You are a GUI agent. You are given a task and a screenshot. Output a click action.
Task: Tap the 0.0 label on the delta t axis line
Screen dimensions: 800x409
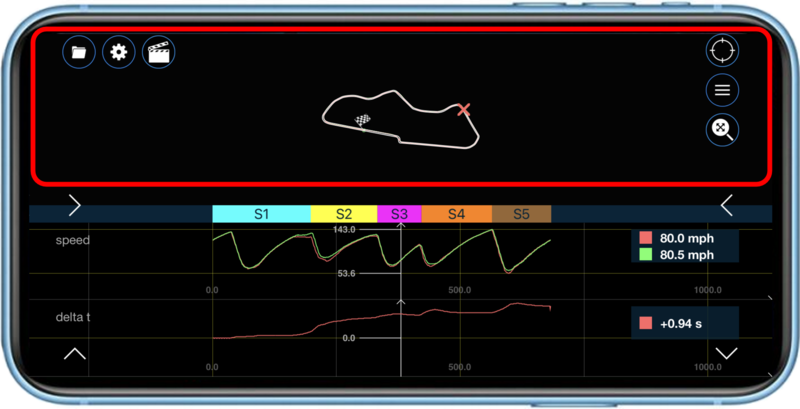(349, 338)
